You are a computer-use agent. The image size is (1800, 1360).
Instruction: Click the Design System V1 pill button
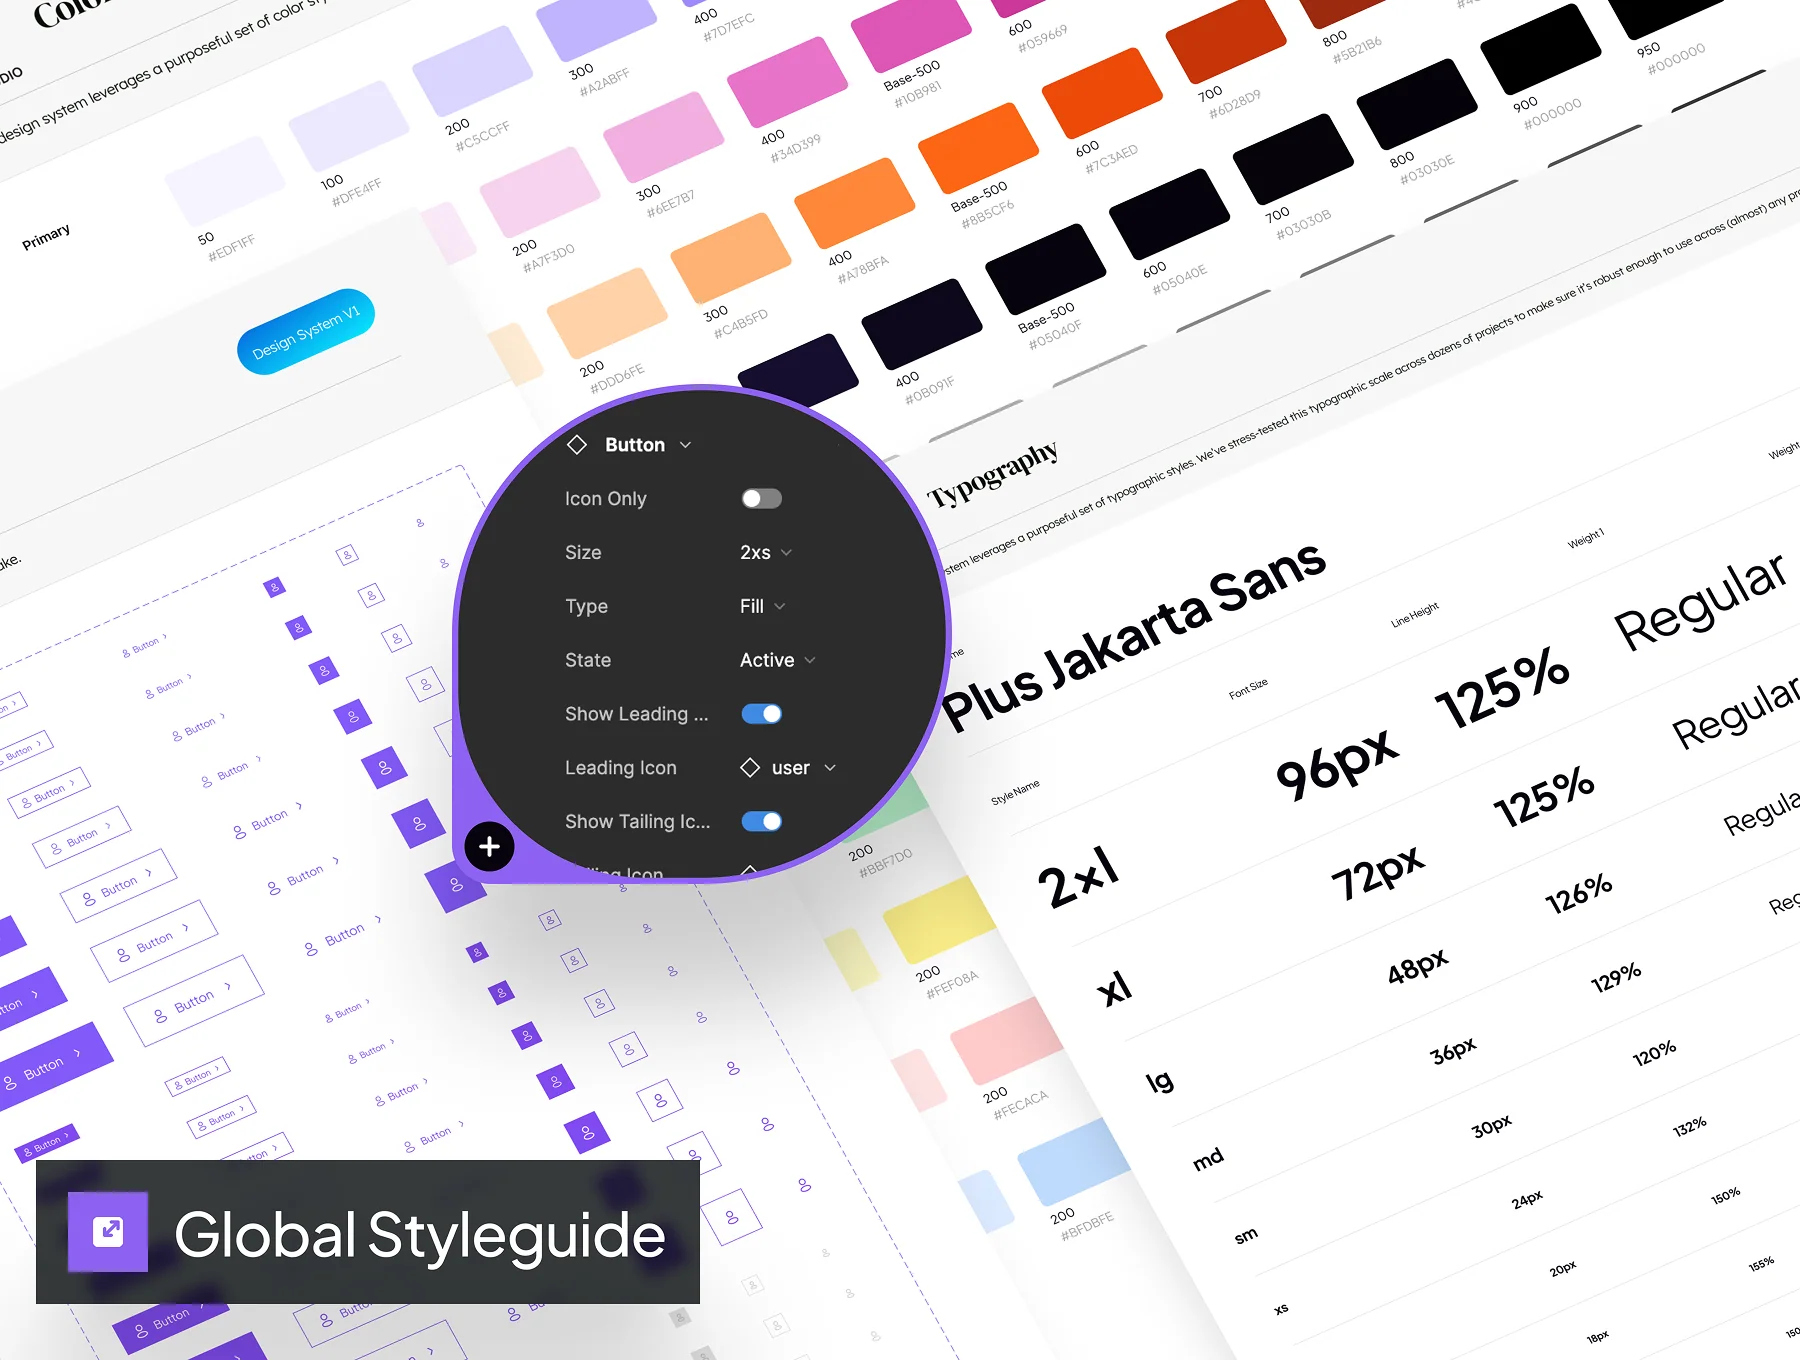click(306, 332)
